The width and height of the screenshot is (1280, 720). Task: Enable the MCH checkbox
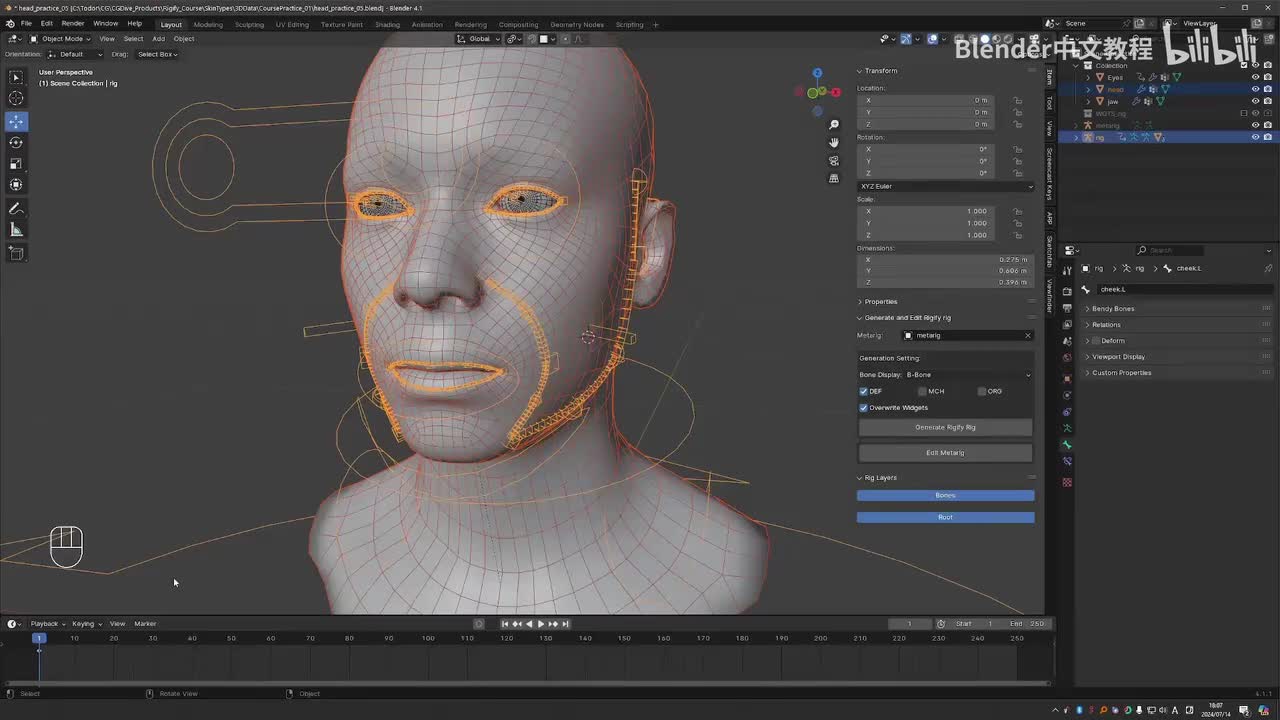923,391
